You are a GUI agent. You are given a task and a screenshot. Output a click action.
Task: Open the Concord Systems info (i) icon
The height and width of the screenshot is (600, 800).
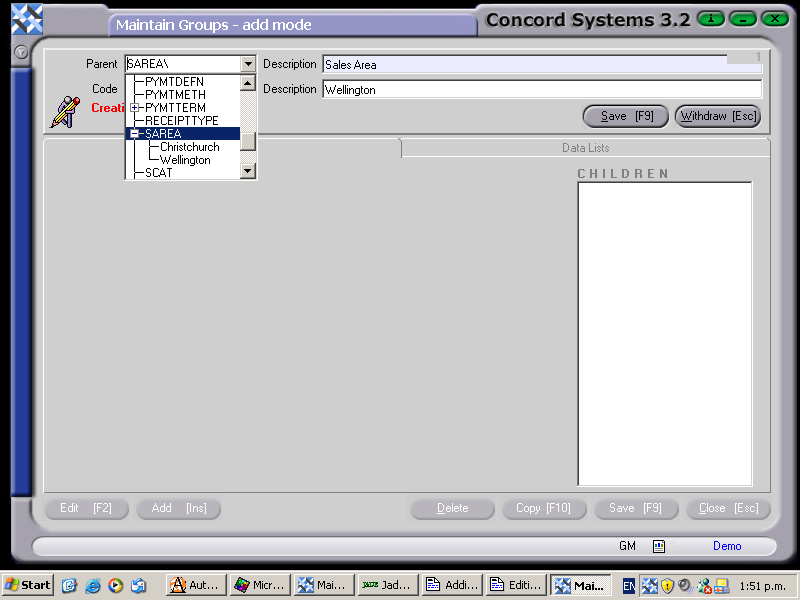click(710, 18)
